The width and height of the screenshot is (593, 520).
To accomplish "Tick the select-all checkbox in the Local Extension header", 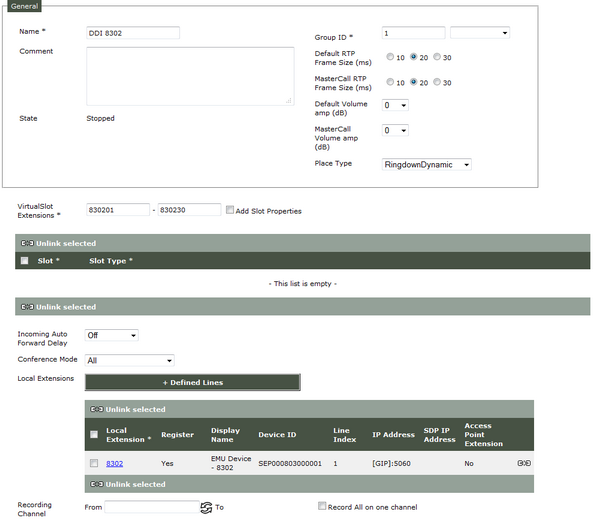I will click(x=94, y=435).
